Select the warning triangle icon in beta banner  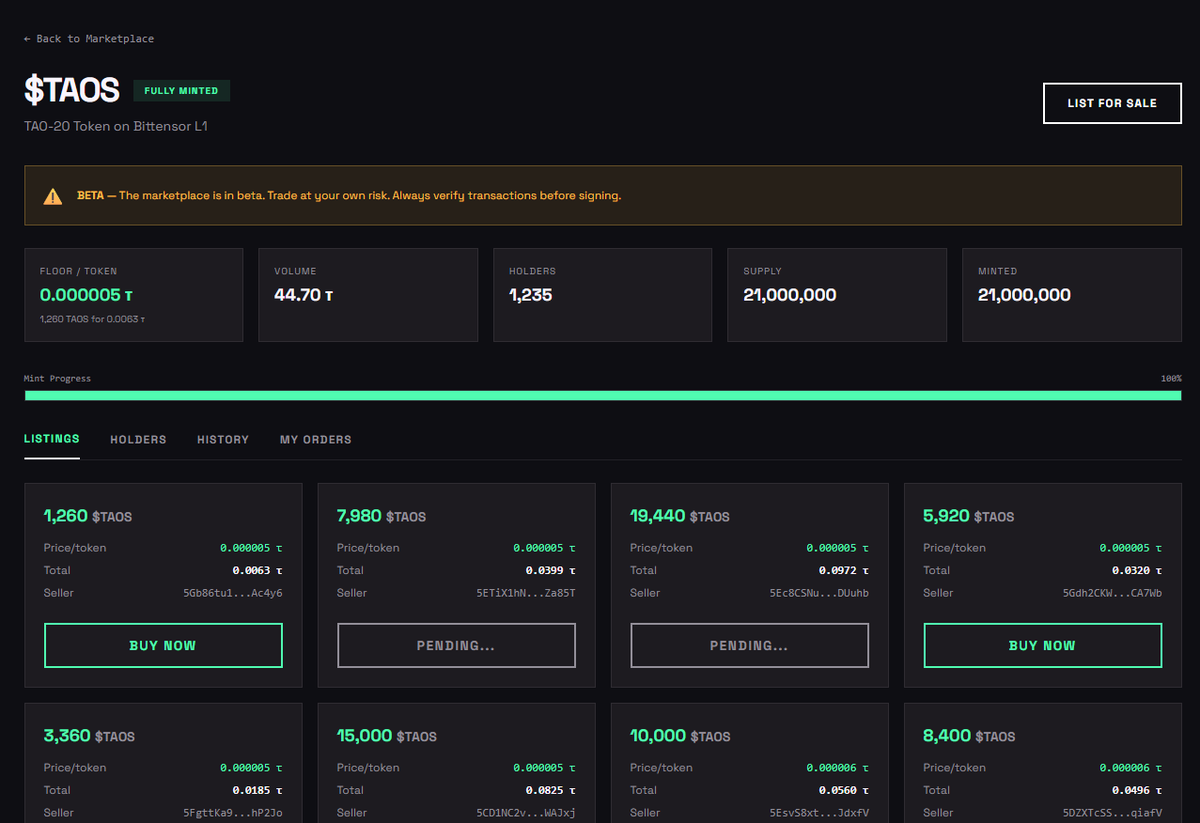coord(53,196)
